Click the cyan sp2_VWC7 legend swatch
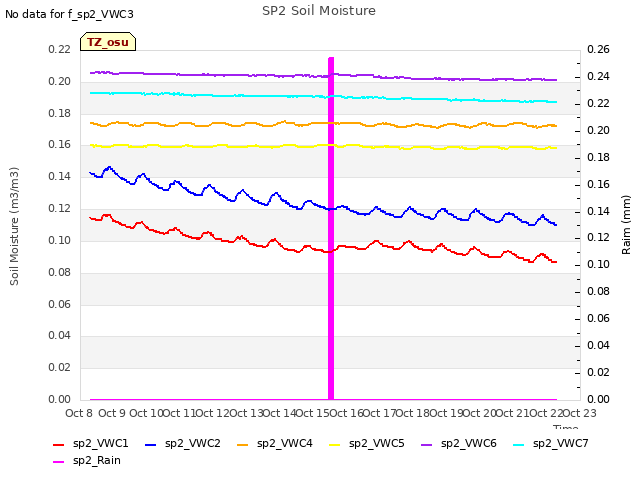The height and width of the screenshot is (480, 640). coord(518,444)
